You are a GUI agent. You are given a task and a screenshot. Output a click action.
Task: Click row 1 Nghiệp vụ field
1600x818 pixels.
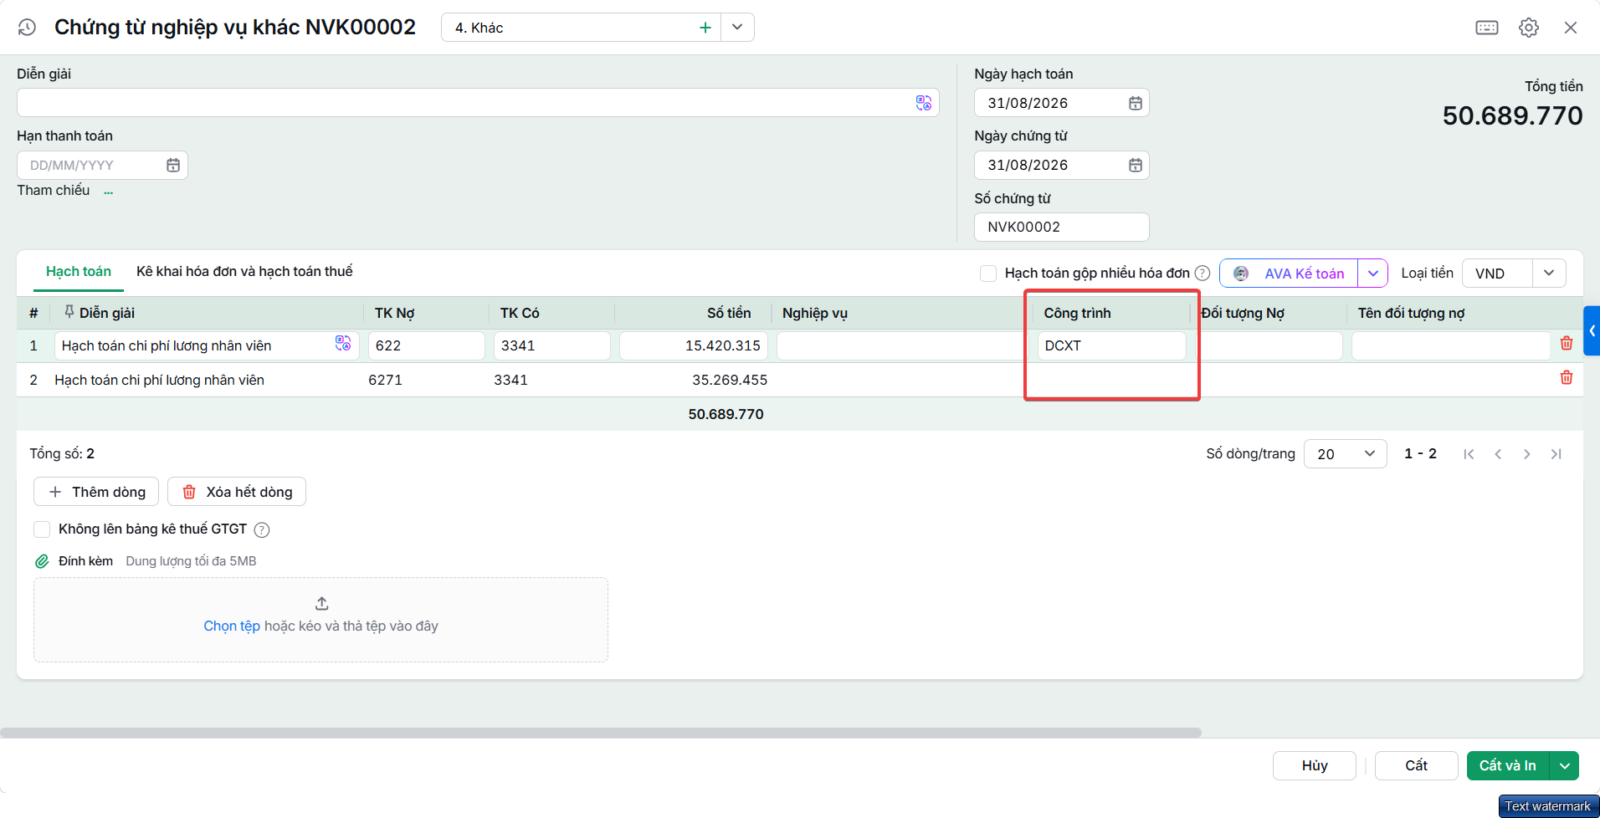click(x=900, y=346)
